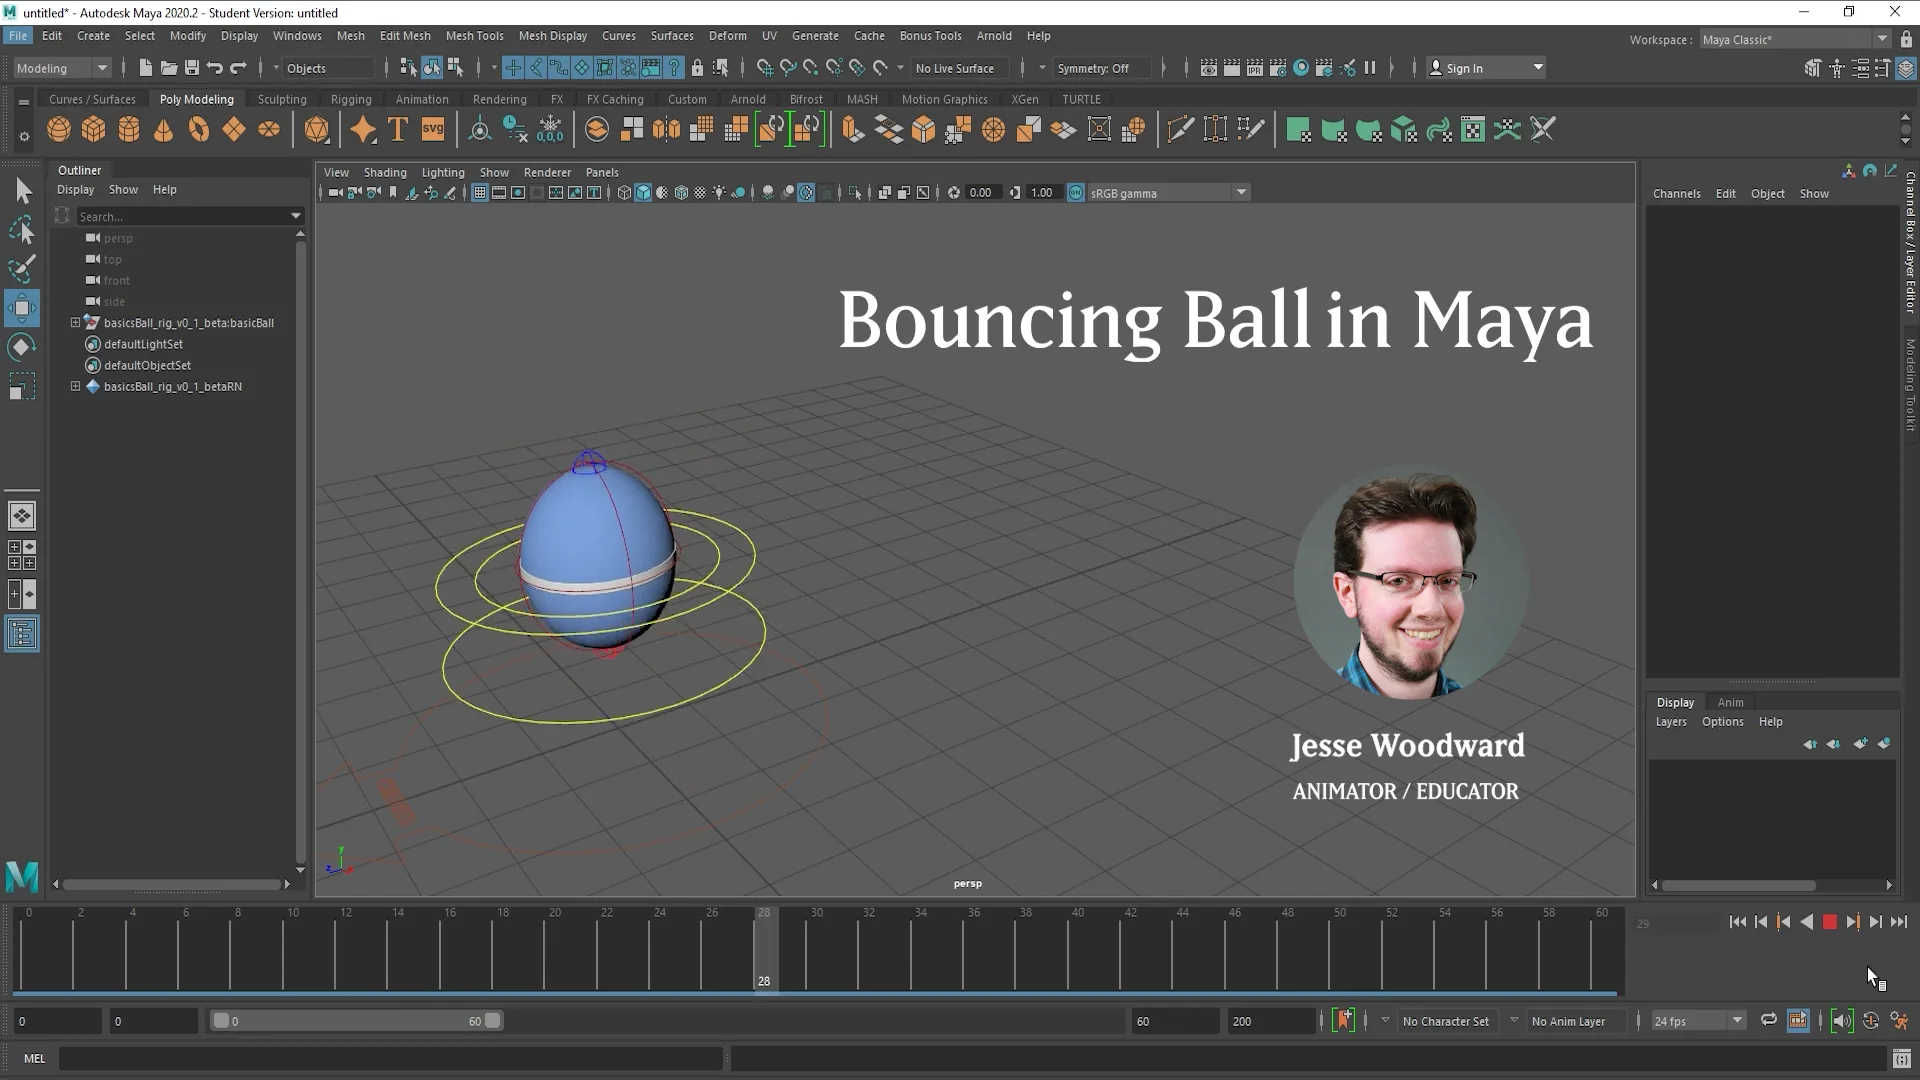Create a polygon cube from the shelf
This screenshot has height=1080, width=1920.
point(93,129)
